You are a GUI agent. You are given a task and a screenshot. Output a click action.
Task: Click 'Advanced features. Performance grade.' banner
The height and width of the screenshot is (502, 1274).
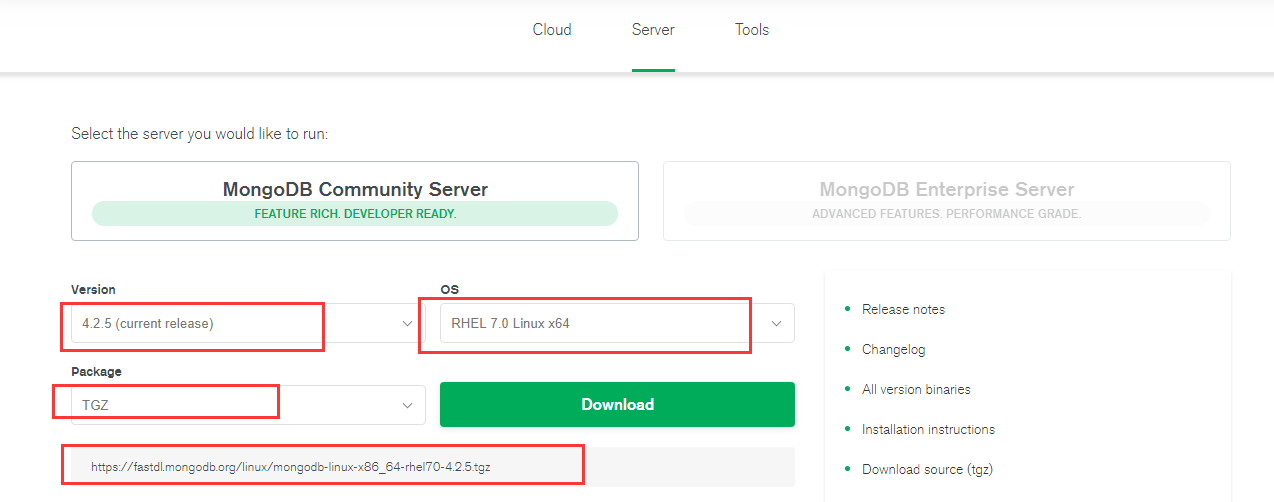pyautogui.click(x=947, y=214)
